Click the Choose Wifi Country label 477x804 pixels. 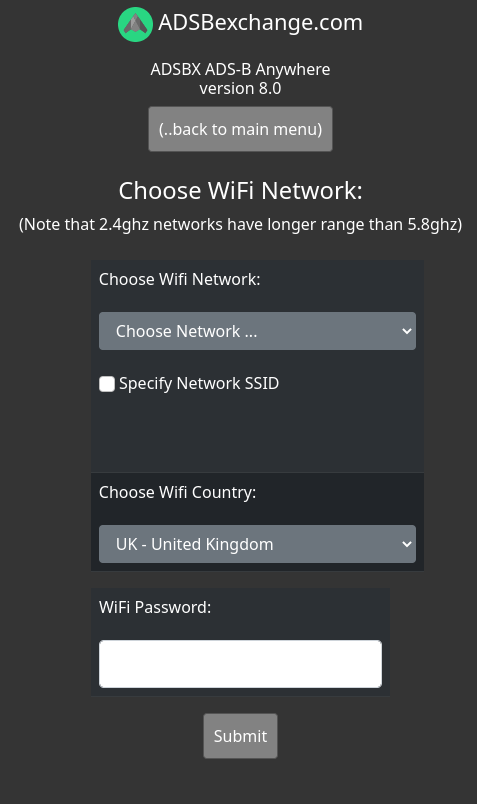click(177, 492)
